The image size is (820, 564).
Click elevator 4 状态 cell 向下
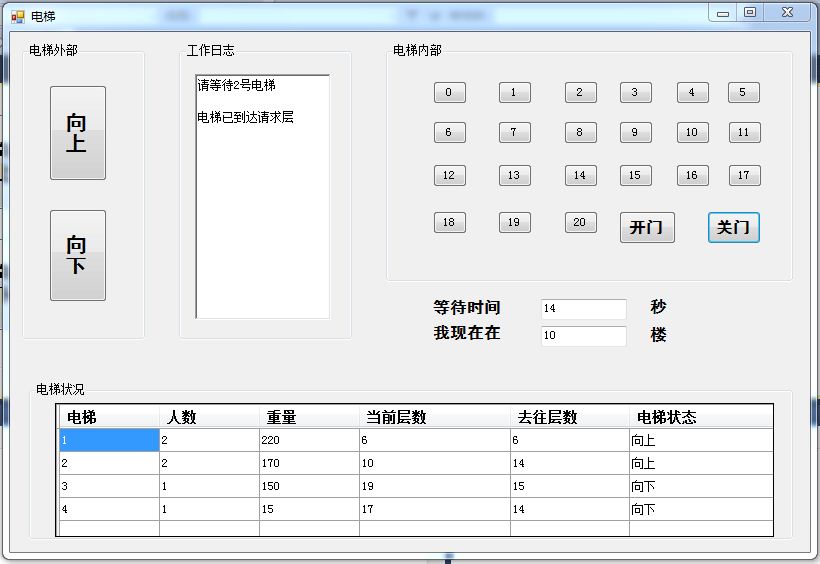point(701,509)
